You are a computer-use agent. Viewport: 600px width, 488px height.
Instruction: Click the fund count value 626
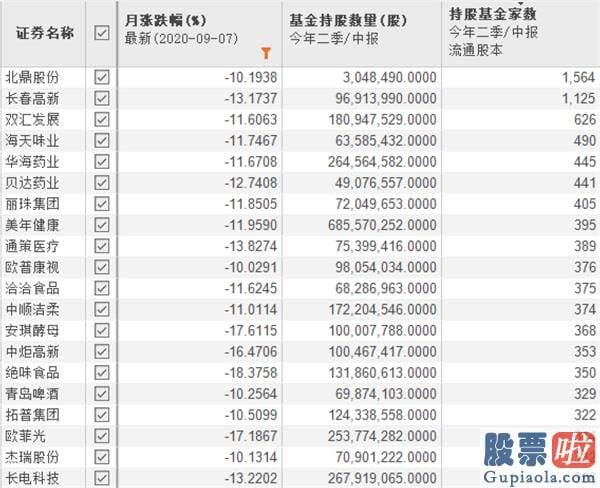tap(585, 119)
